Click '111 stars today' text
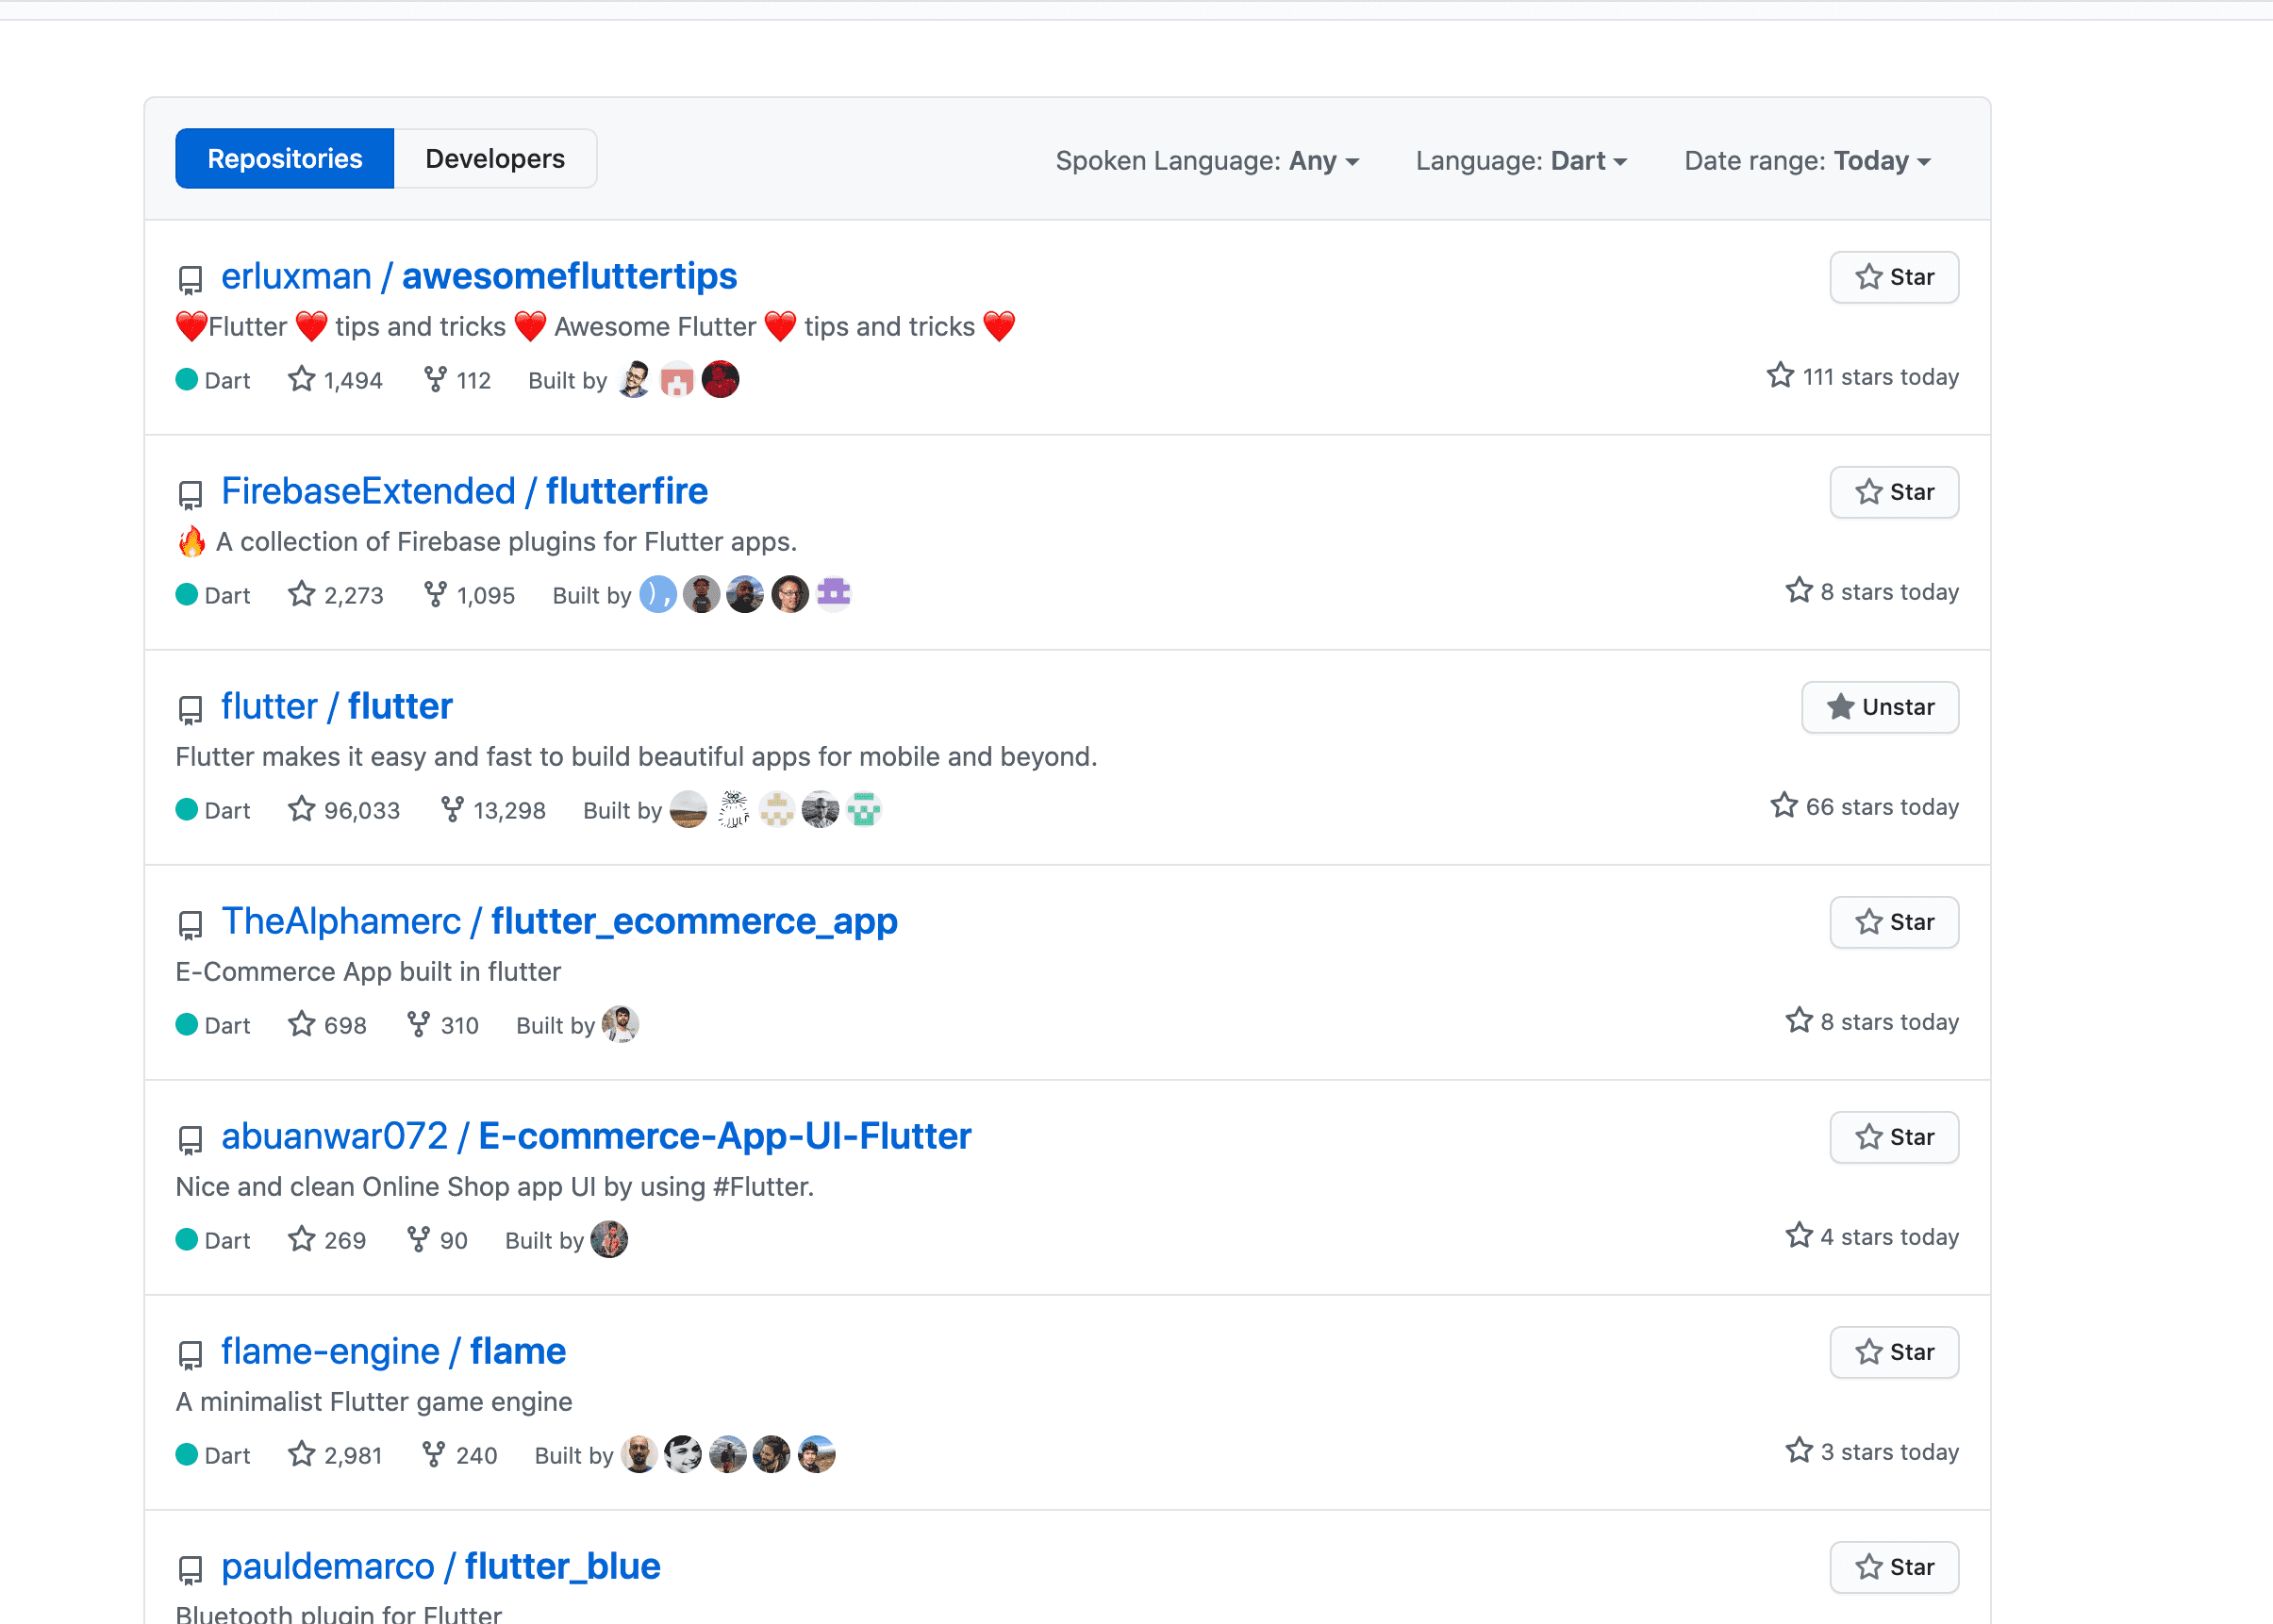This screenshot has width=2273, height=1624. (x=1880, y=377)
